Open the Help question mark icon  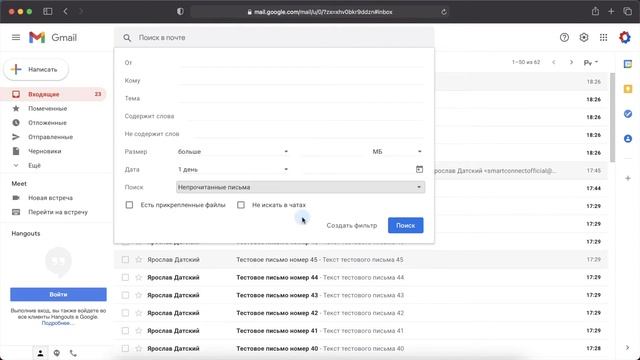564,38
